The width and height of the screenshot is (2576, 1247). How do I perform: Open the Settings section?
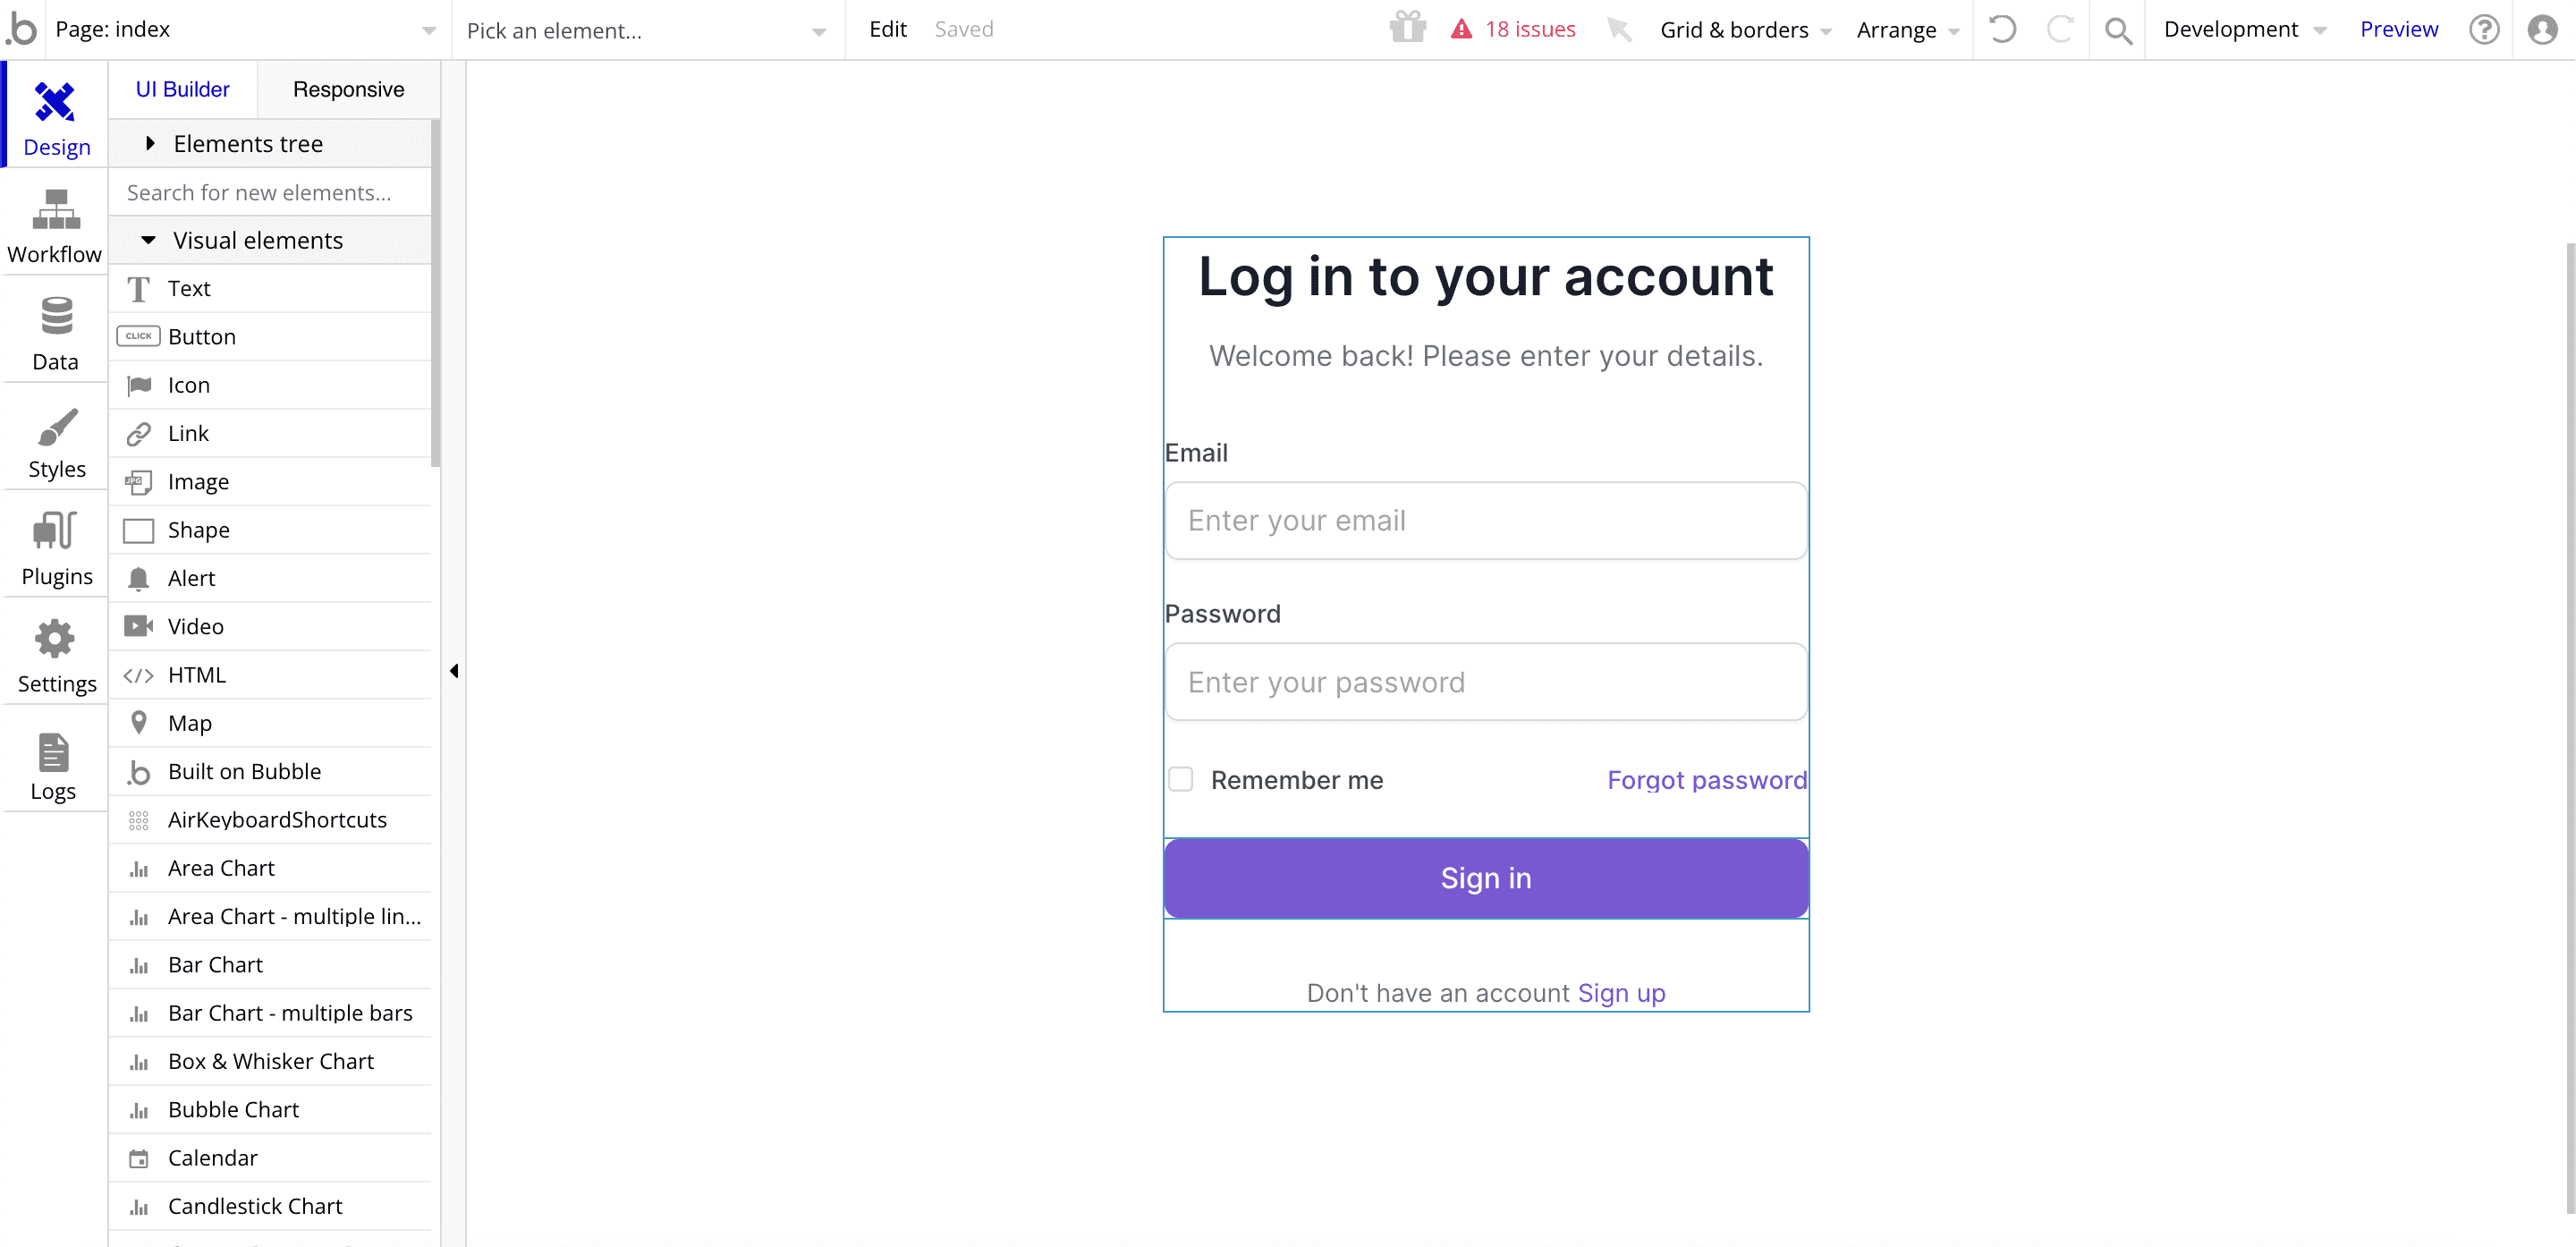click(x=54, y=654)
